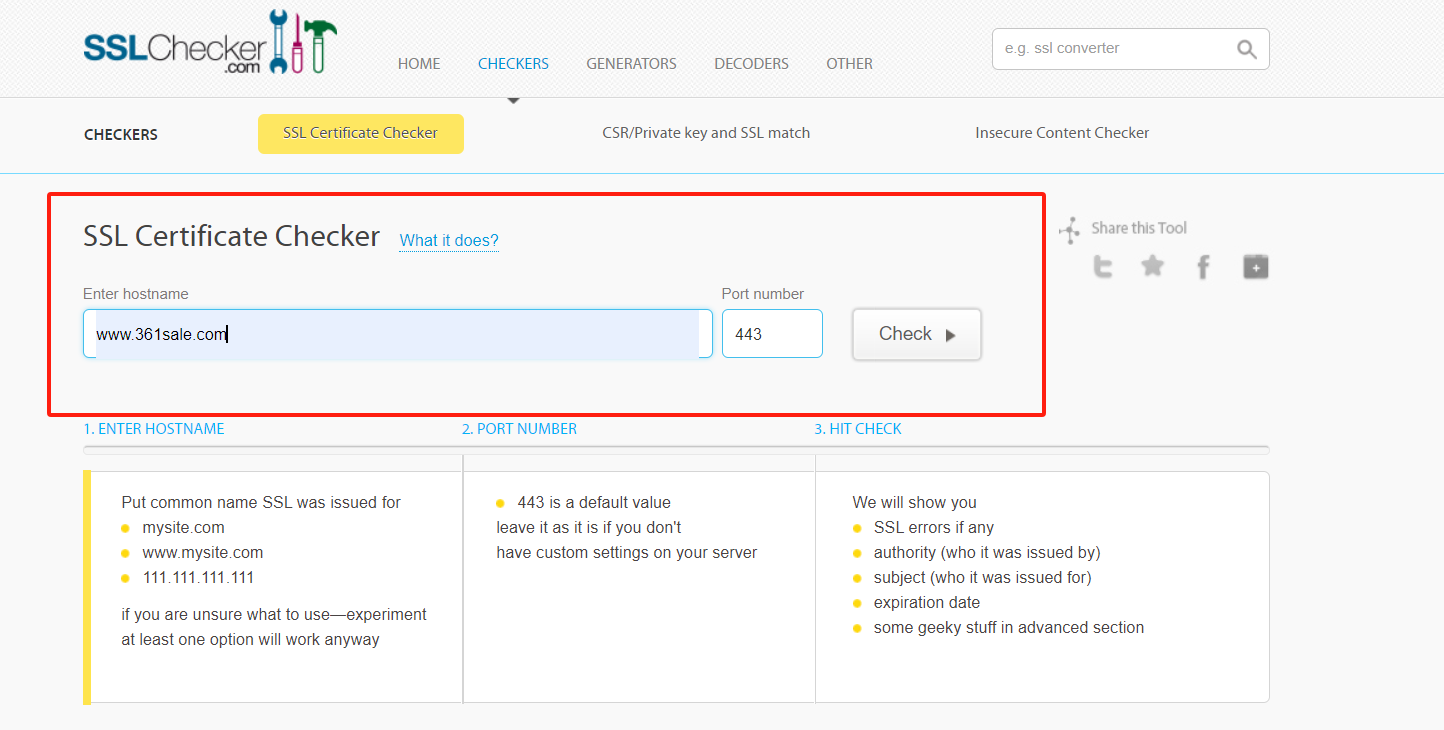Viewport: 1444px width, 730px height.
Task: Share the tool on Facebook
Action: point(1203,267)
